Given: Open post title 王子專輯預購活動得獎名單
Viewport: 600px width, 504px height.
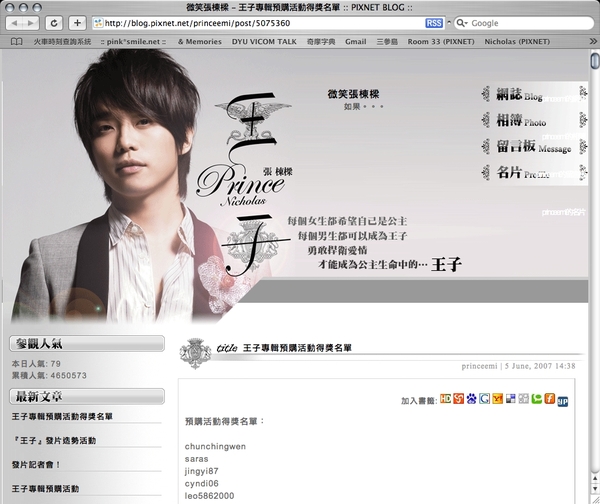Looking at the screenshot, I should point(297,348).
